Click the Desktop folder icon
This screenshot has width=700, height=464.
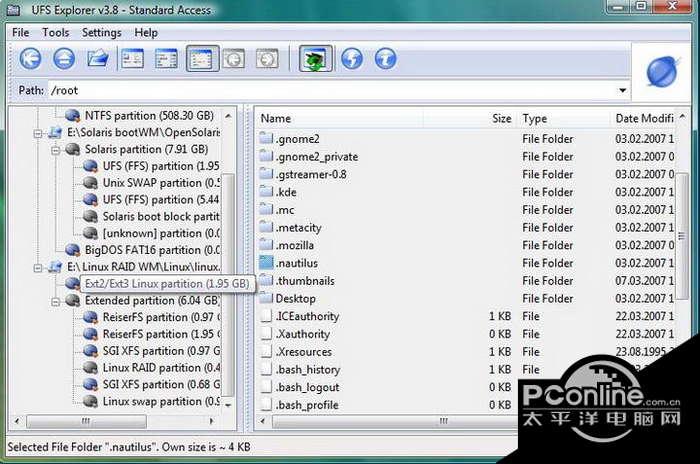click(x=266, y=298)
